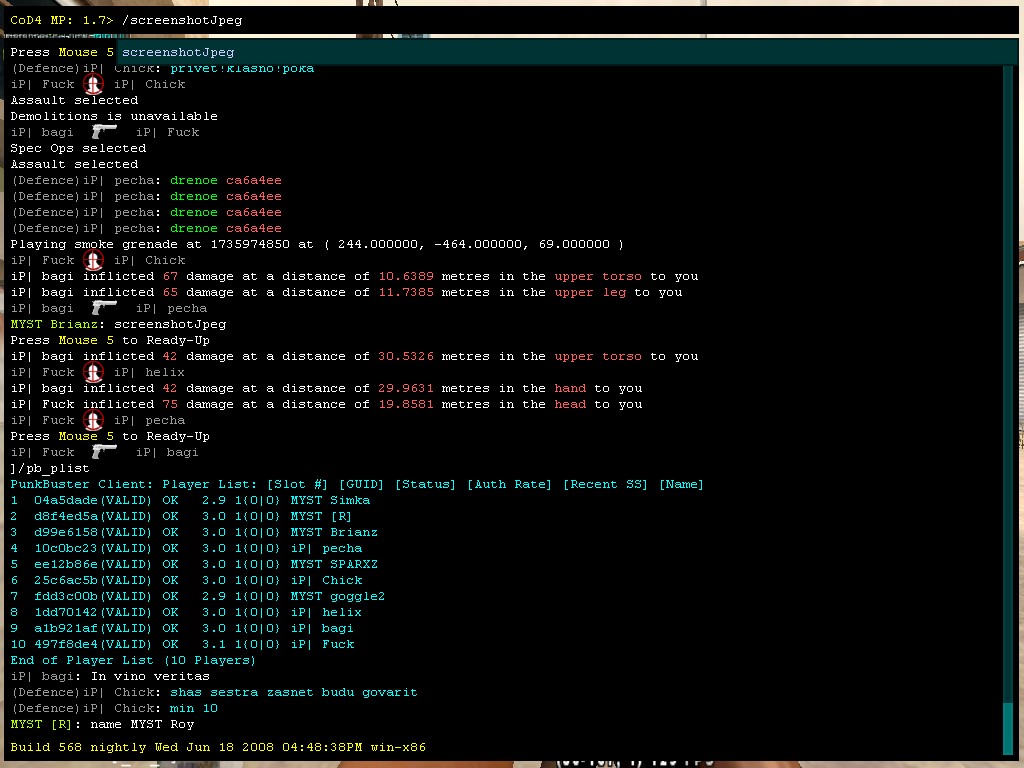The height and width of the screenshot is (768, 1024).
Task: Click the "privet!klasno!poka" chat message
Action: (x=242, y=69)
